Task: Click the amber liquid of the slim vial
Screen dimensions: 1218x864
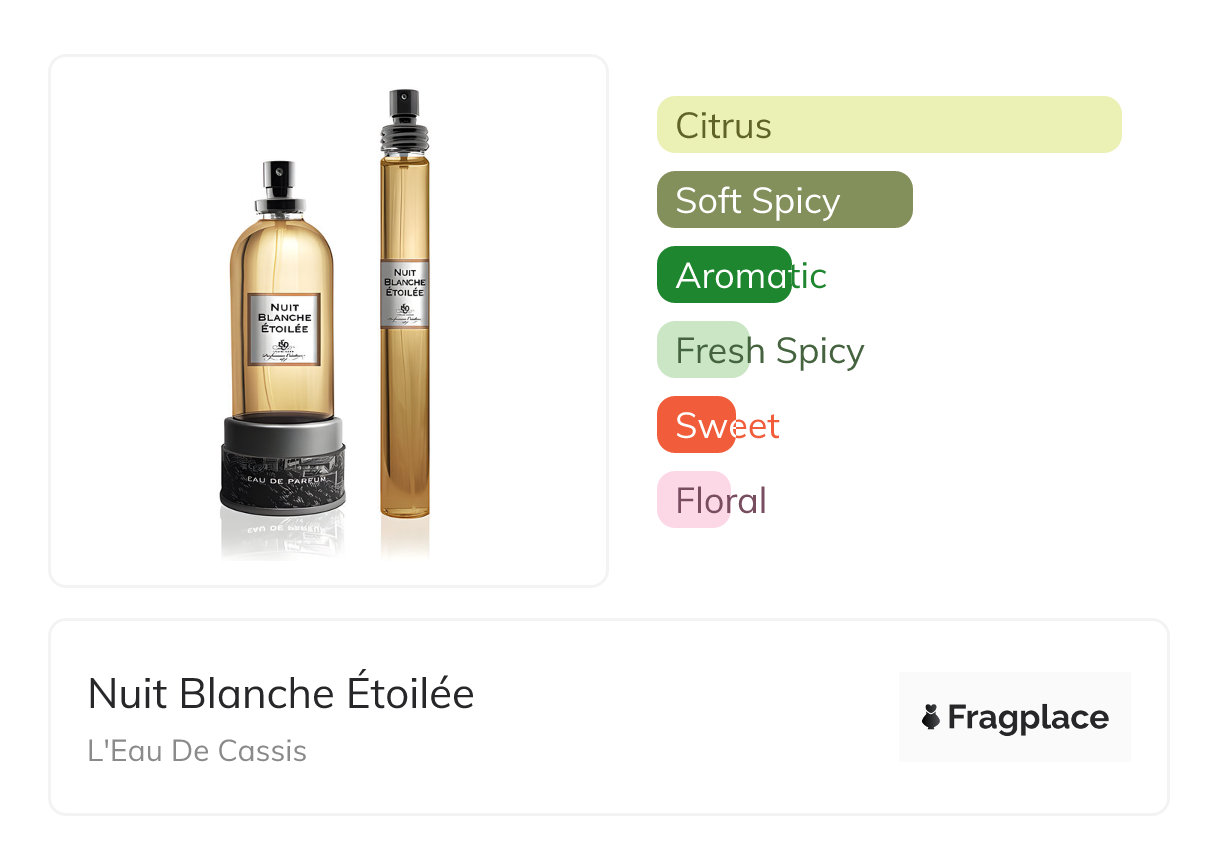Action: [405, 420]
